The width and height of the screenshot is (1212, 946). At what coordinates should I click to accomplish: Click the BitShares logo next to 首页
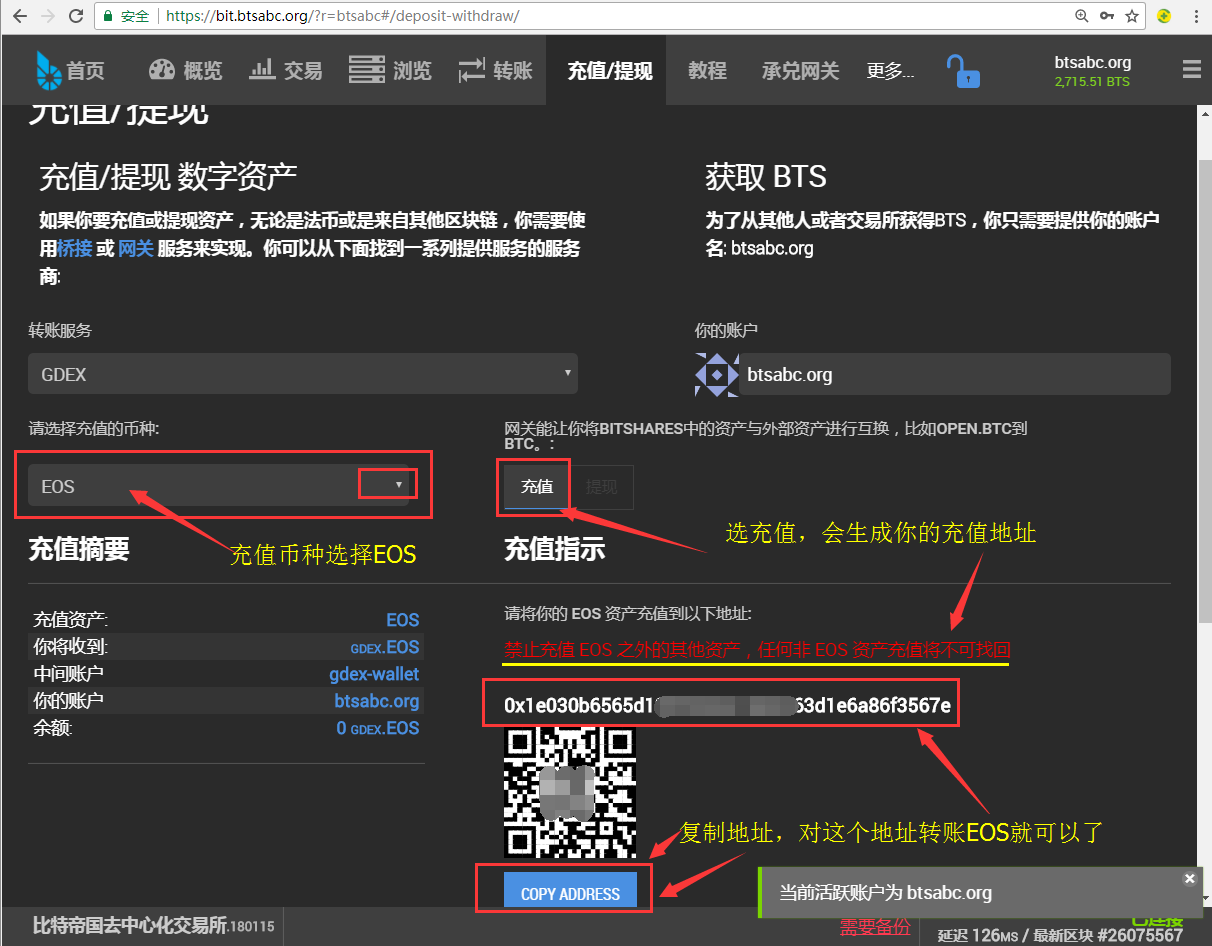pos(48,70)
